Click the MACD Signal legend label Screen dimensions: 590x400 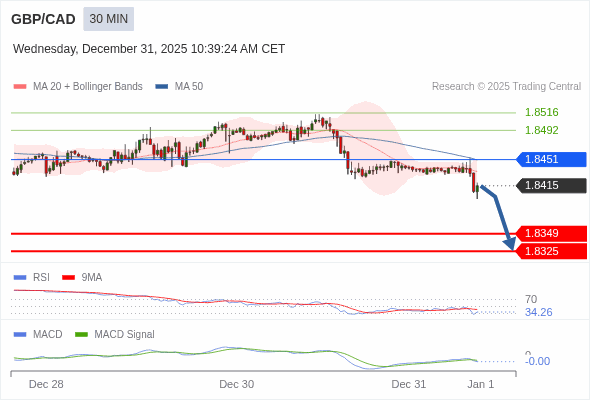[x=125, y=335]
